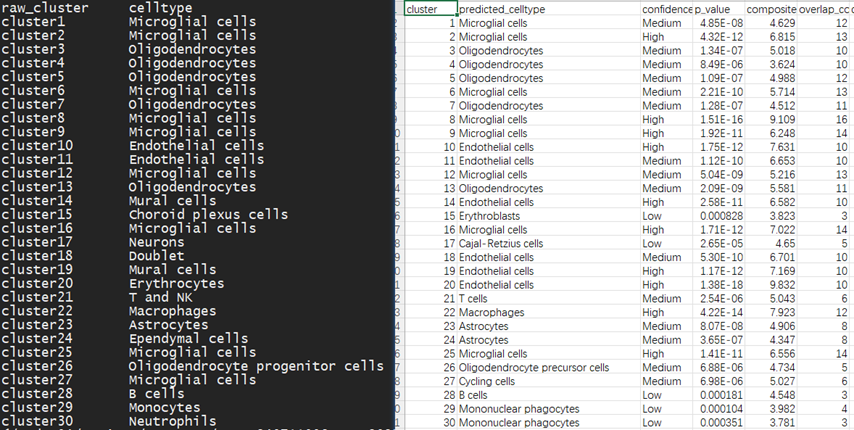Click the 'raw_cluster' heading in the terminal
854x430 pixels.
pos(45,8)
